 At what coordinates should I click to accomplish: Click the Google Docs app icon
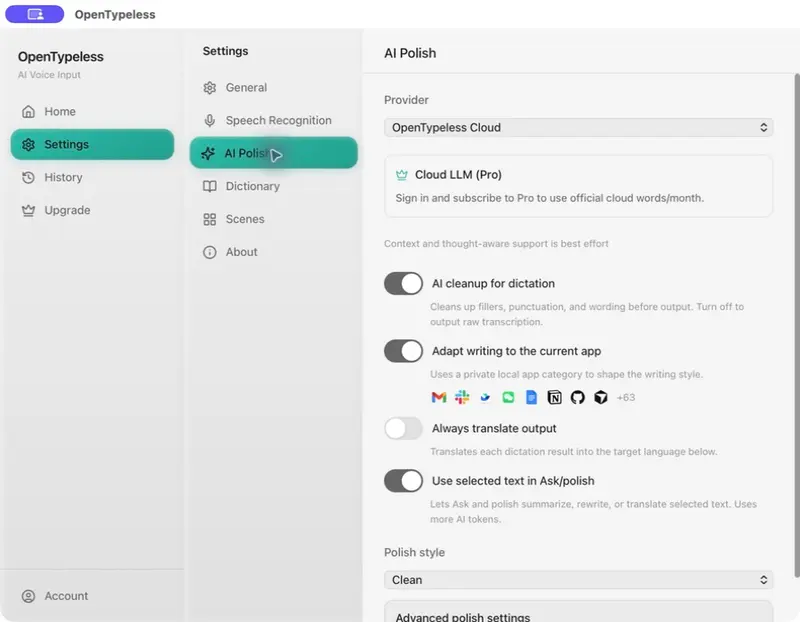[531, 397]
